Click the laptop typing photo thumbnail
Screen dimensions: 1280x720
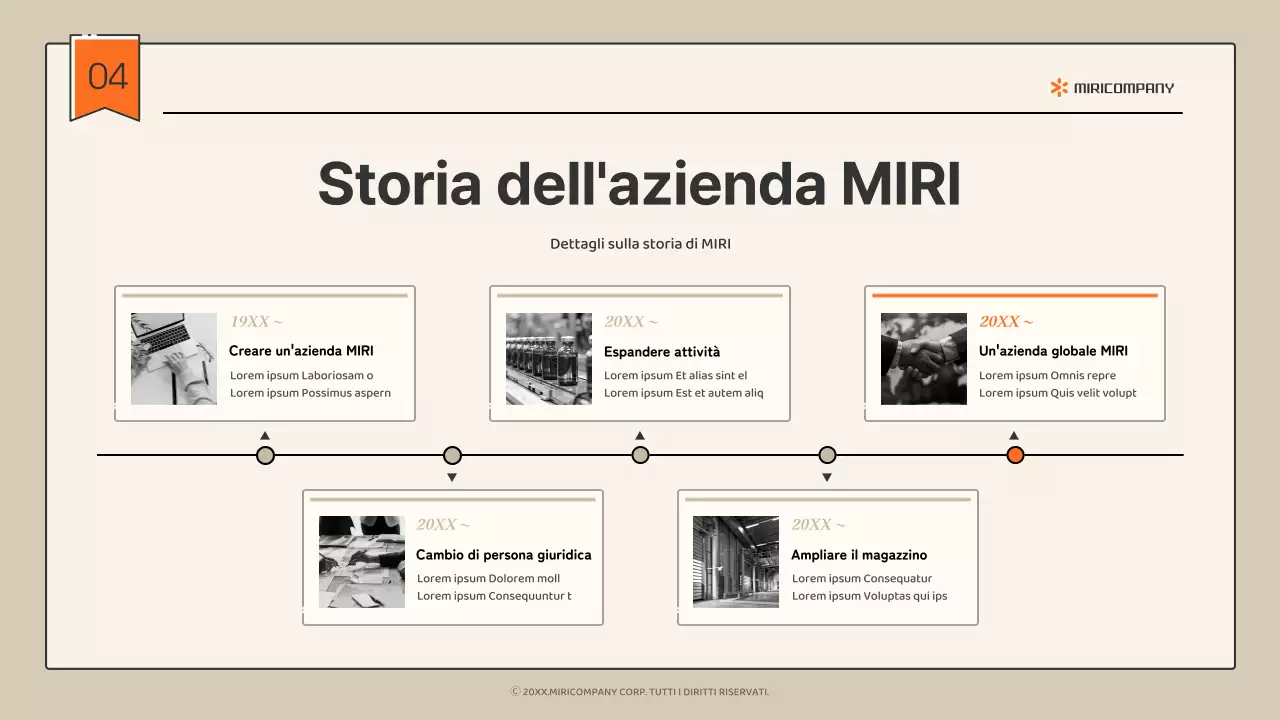173,359
